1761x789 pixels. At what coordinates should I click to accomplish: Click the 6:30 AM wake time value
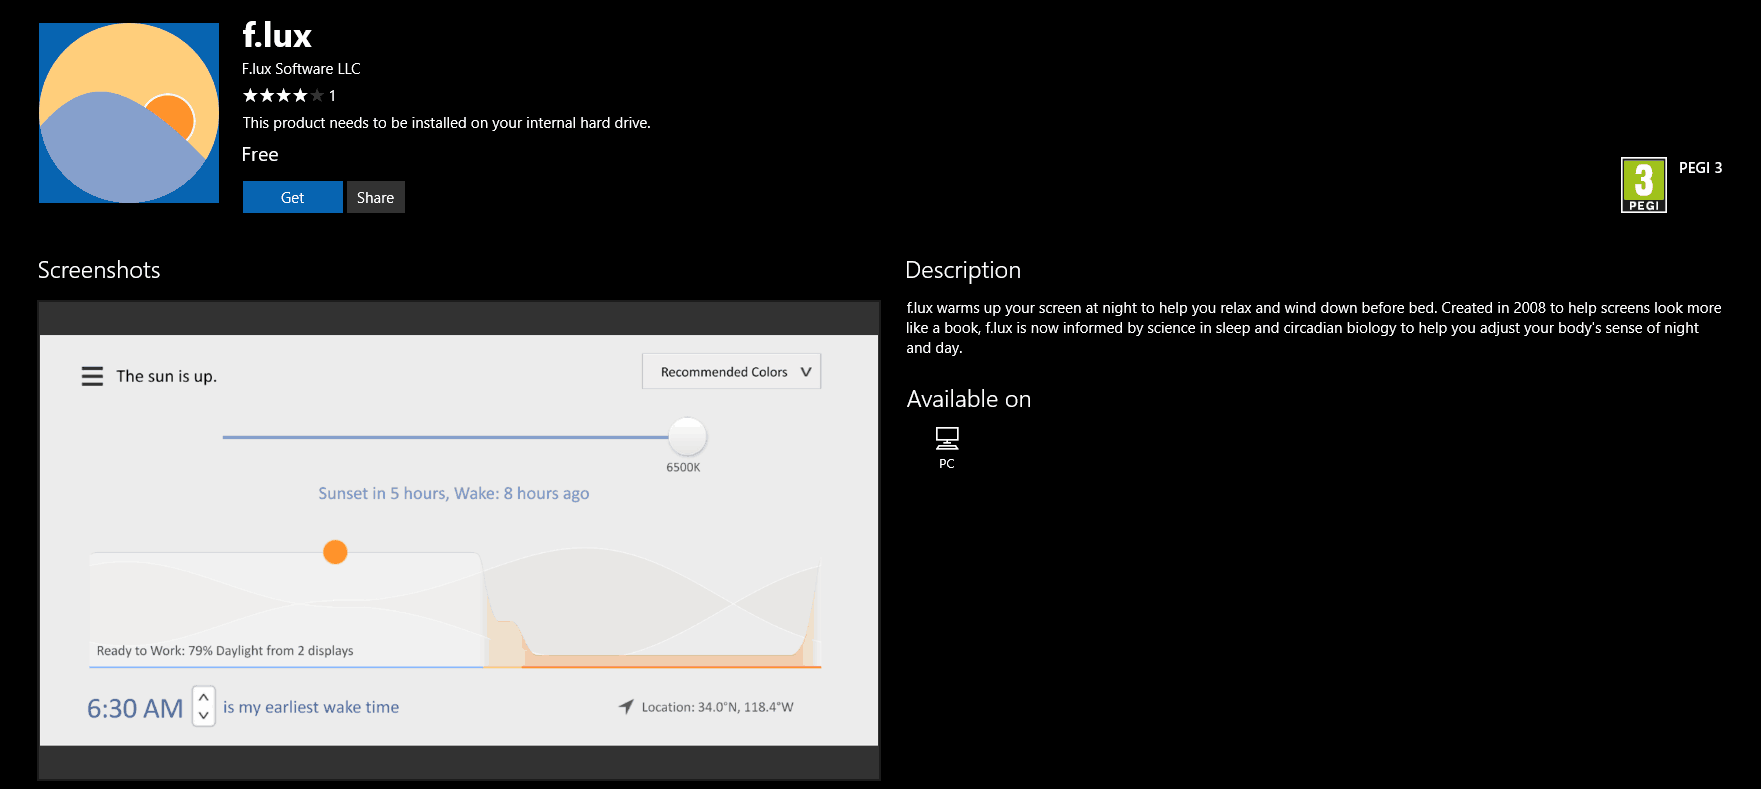135,708
